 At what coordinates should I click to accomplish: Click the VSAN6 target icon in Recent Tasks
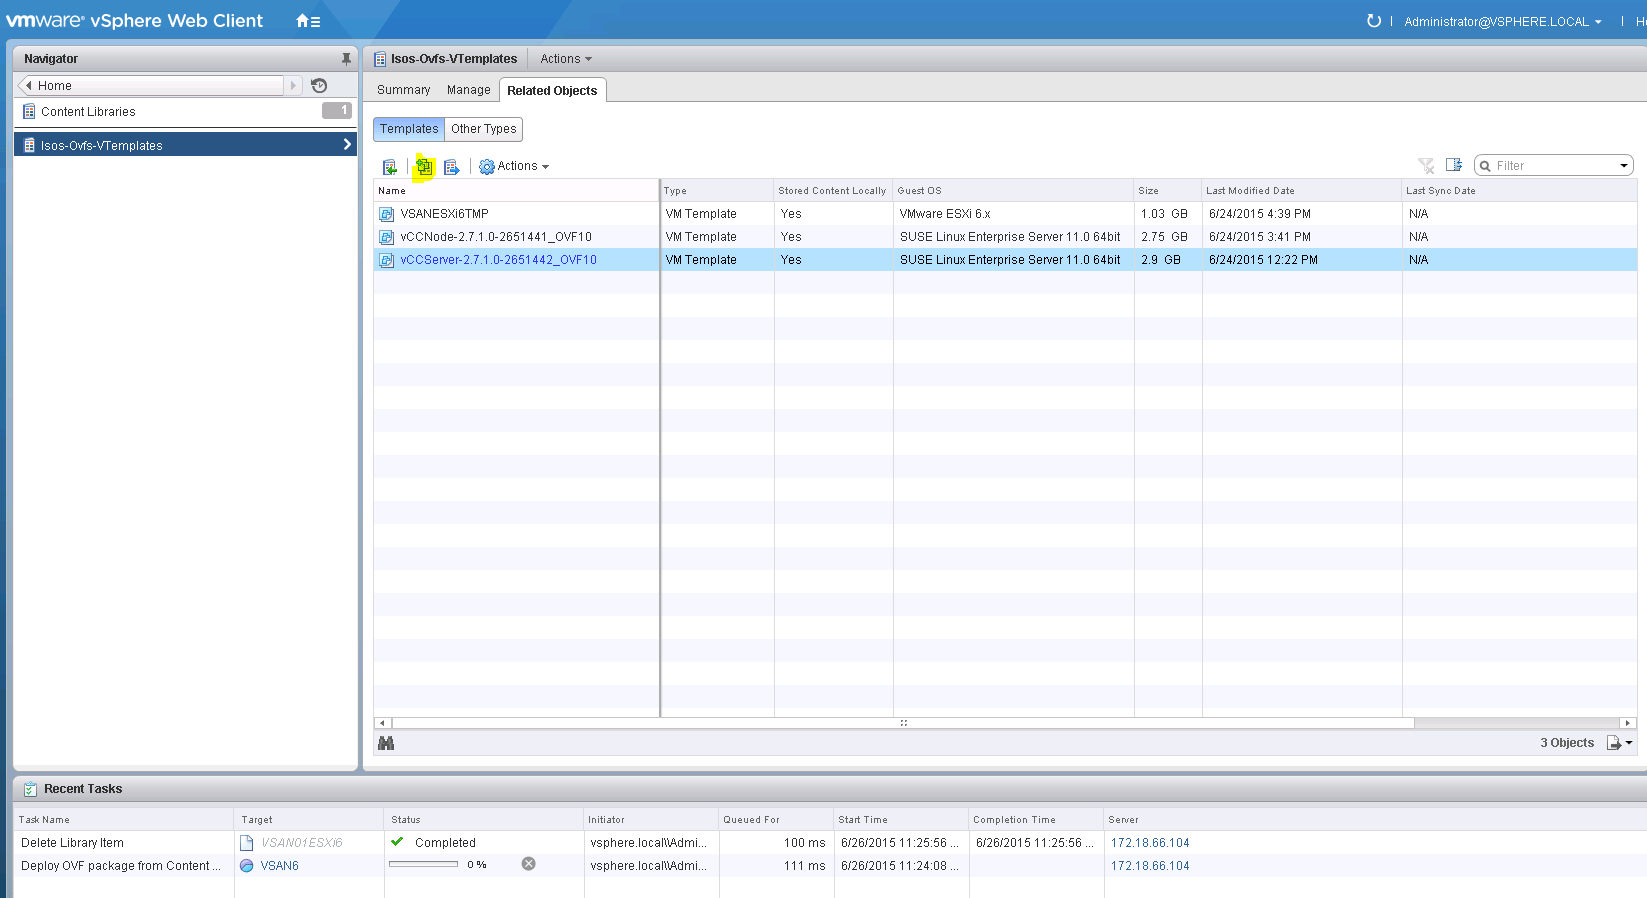click(247, 866)
